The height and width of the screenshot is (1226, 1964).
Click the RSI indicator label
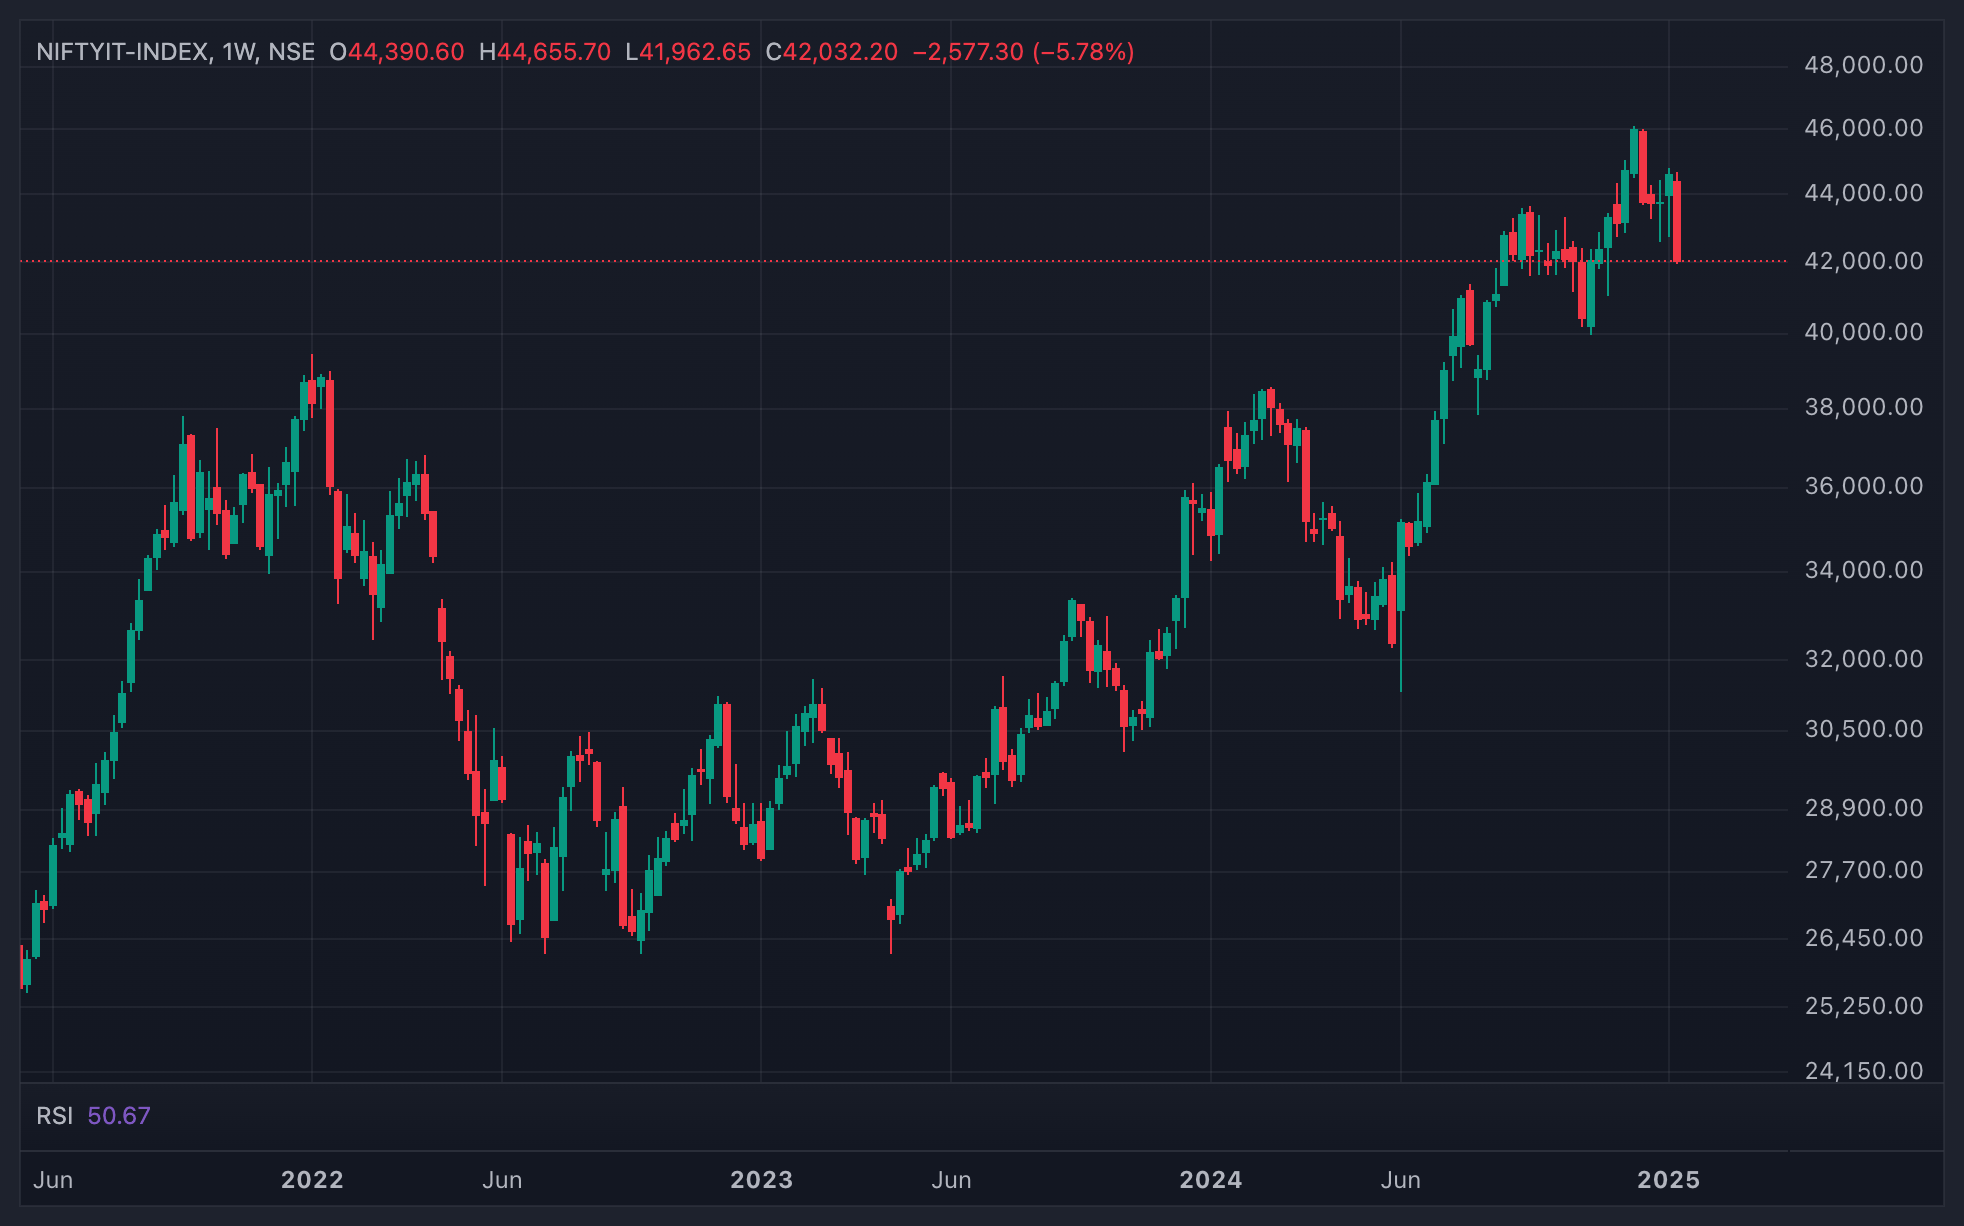click(55, 1116)
